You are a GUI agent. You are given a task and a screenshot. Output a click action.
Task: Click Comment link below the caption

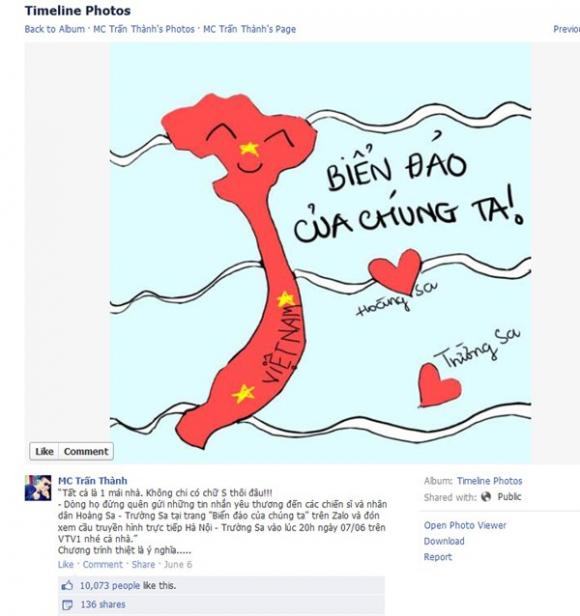tap(103, 565)
